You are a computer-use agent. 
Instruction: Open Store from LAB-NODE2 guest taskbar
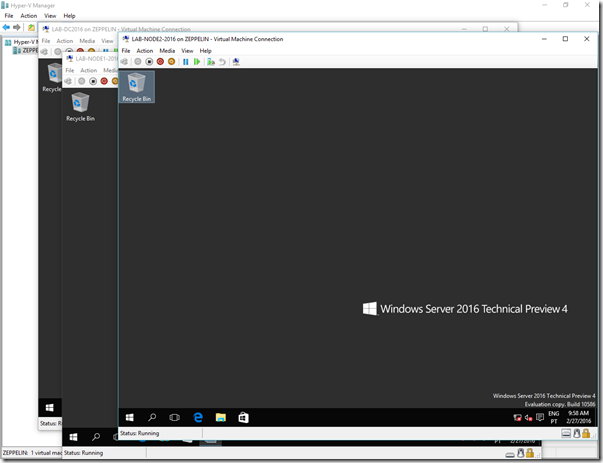(x=243, y=417)
